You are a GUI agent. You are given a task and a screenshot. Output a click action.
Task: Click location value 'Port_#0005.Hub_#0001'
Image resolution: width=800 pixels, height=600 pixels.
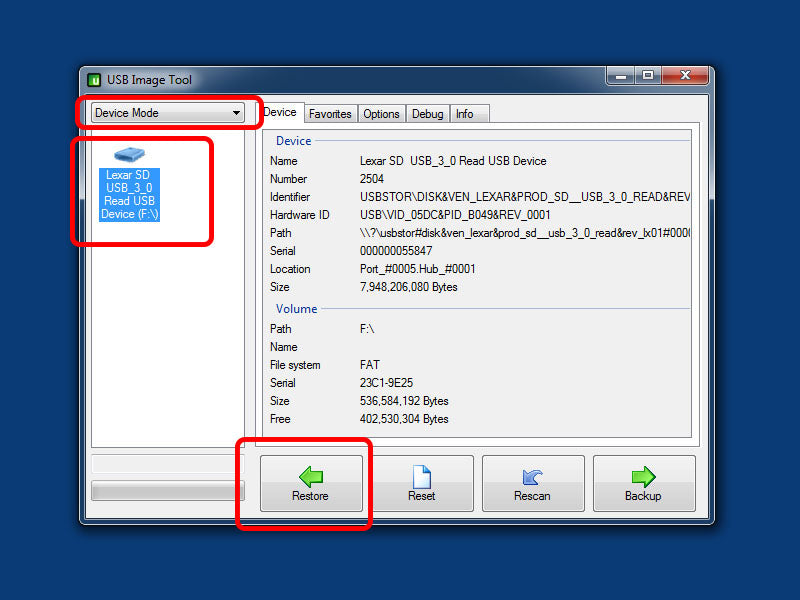[x=417, y=269]
